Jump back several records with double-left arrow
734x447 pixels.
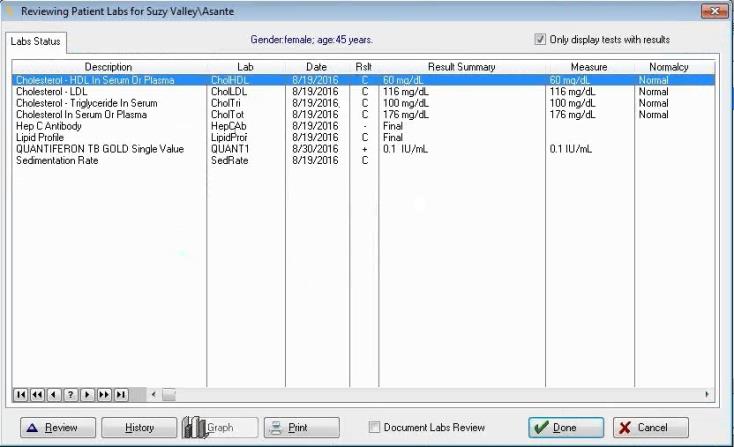tap(37, 395)
